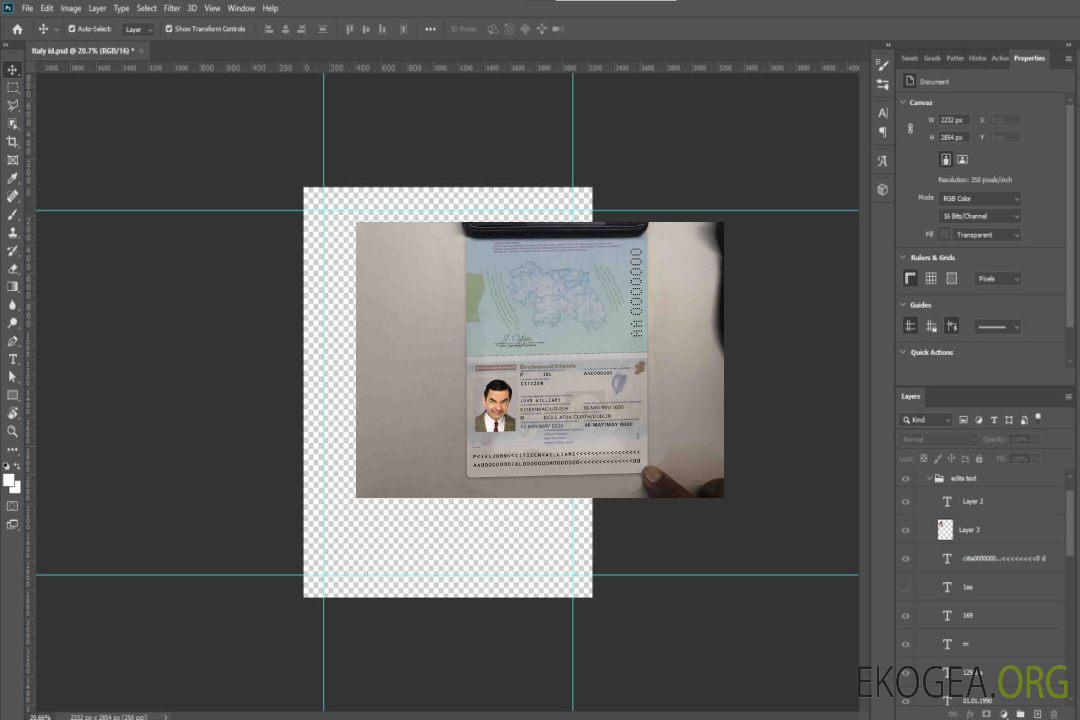The height and width of the screenshot is (720, 1080).
Task: Click the canvas width input field
Action: 954,120
